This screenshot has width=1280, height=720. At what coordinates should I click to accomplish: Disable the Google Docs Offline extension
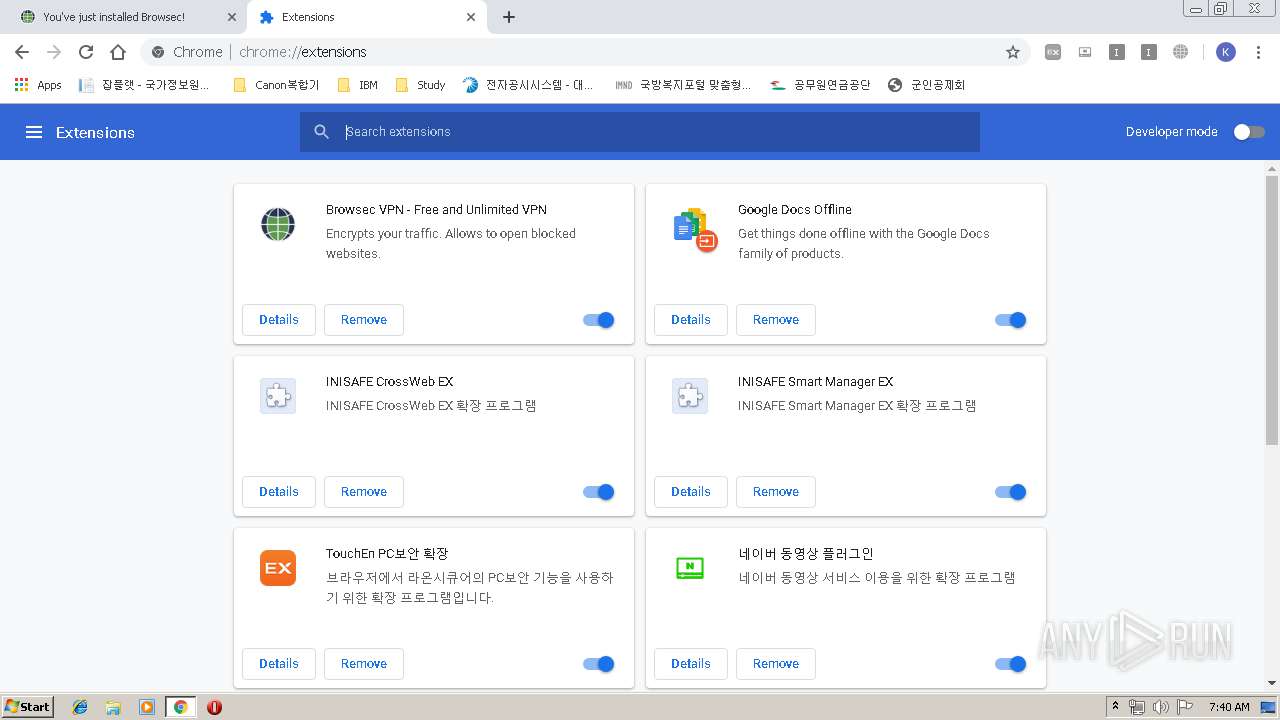(1011, 320)
